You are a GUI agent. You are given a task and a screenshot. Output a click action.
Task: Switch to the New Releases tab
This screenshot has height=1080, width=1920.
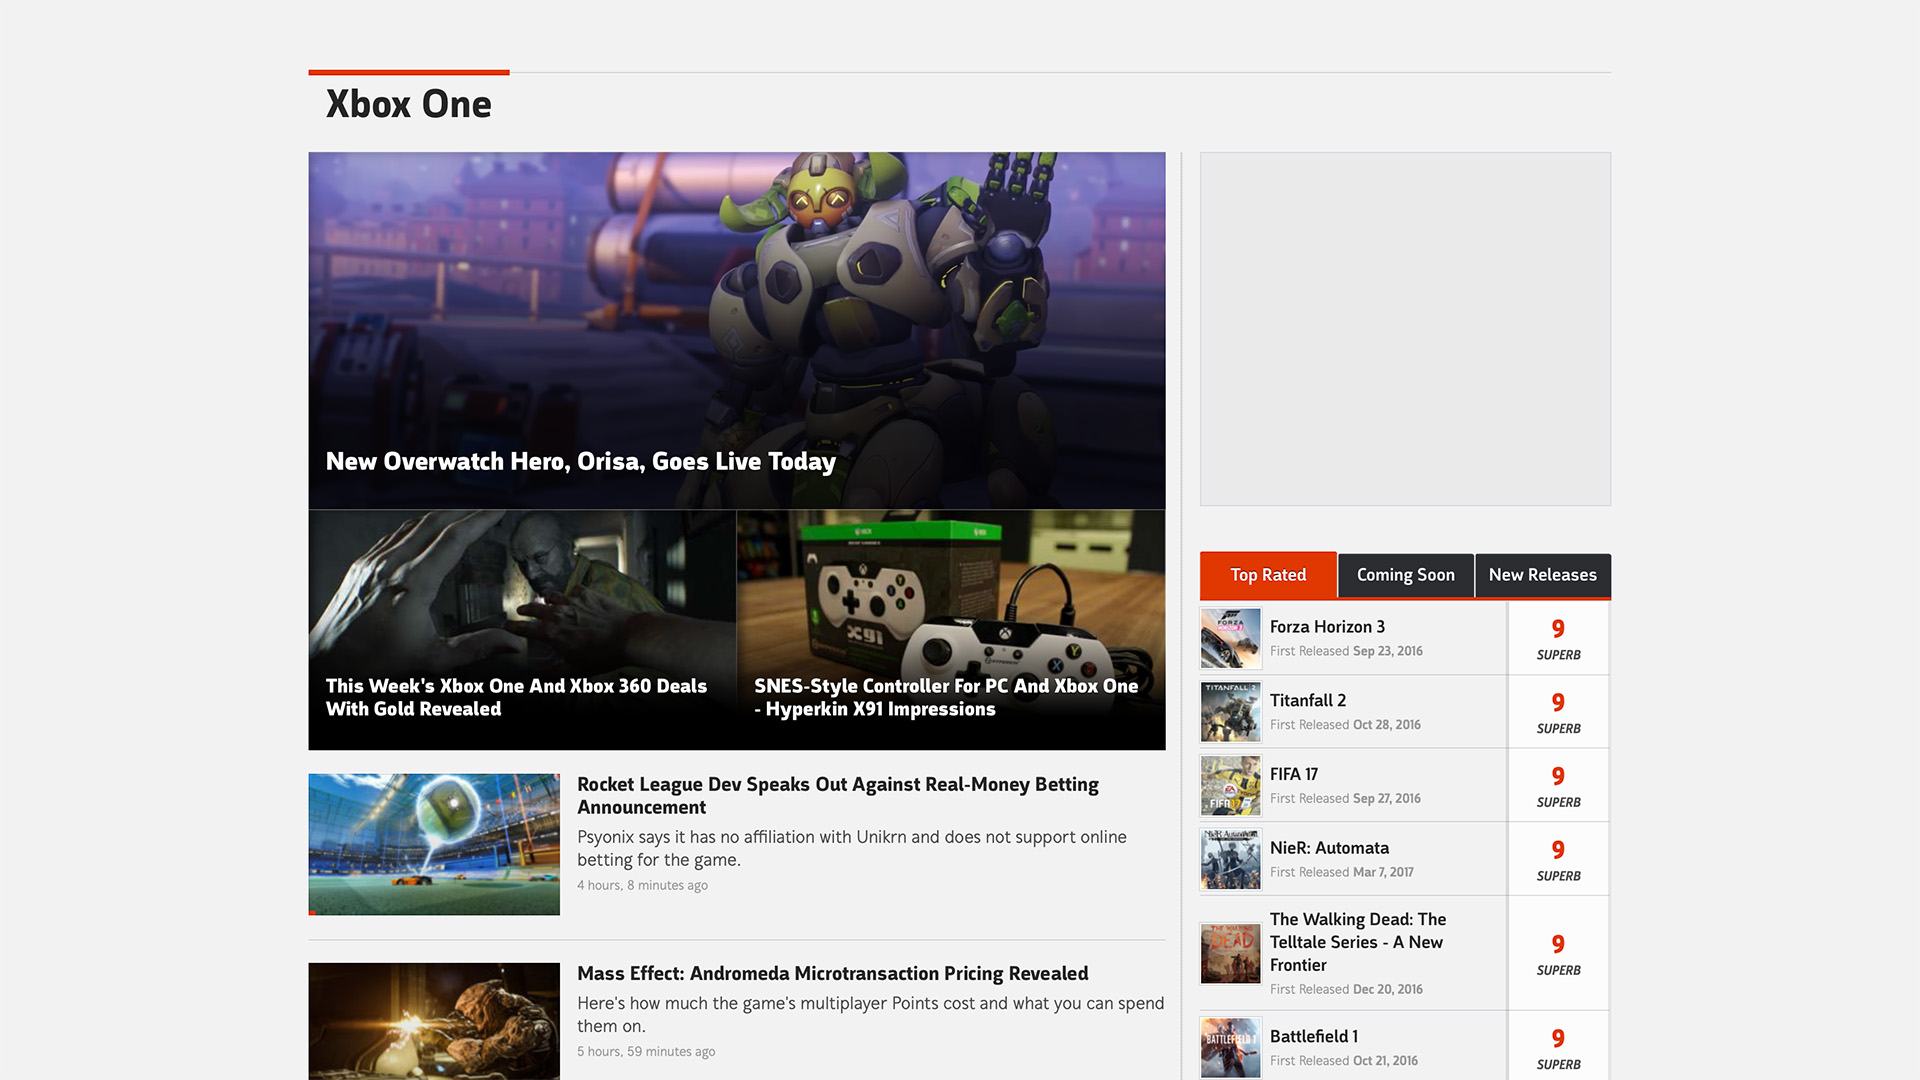point(1542,575)
